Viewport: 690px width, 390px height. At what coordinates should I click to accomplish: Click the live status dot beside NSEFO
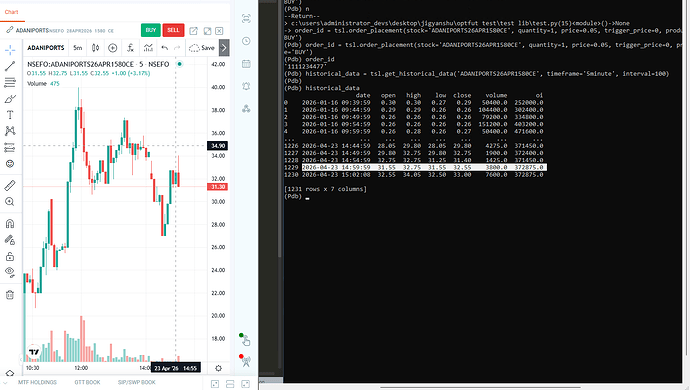179,64
